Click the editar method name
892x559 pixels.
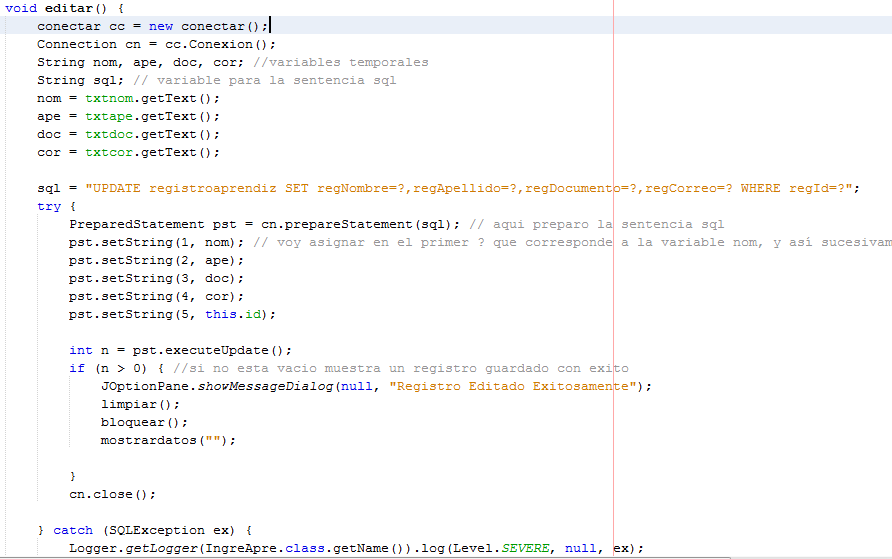point(68,8)
